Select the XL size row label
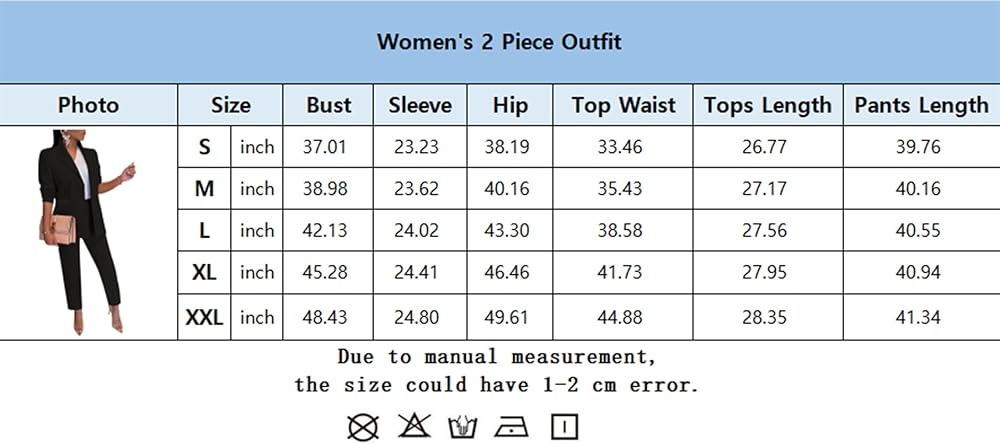 pos(205,272)
